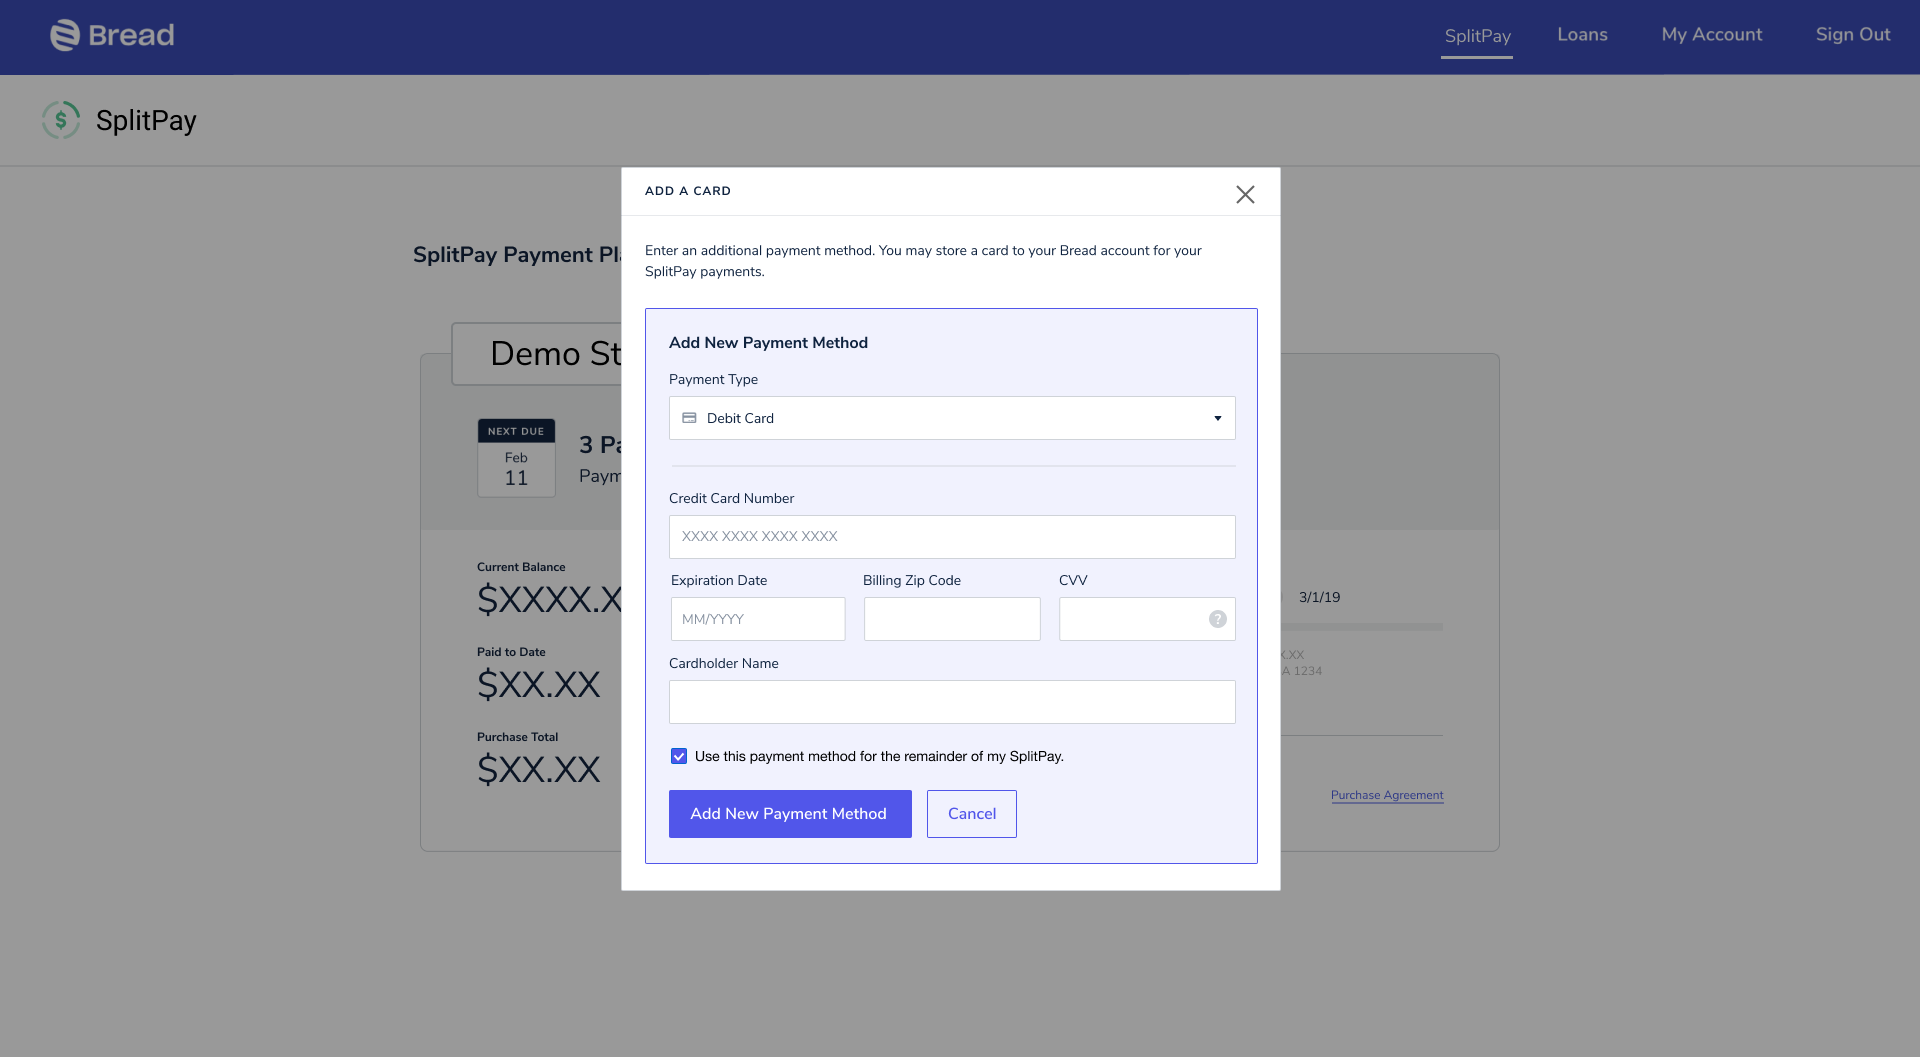Click the Current Balance label
1920x1057 pixels.
[x=521, y=567]
